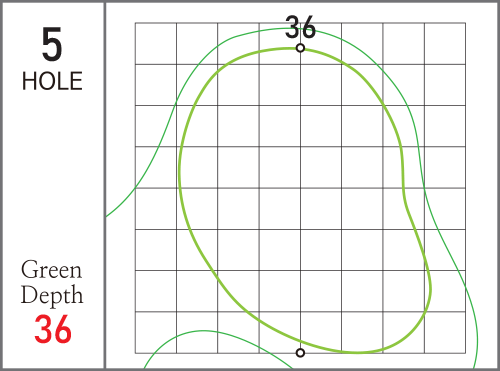Click the word Green in the side panel

(x=51, y=270)
